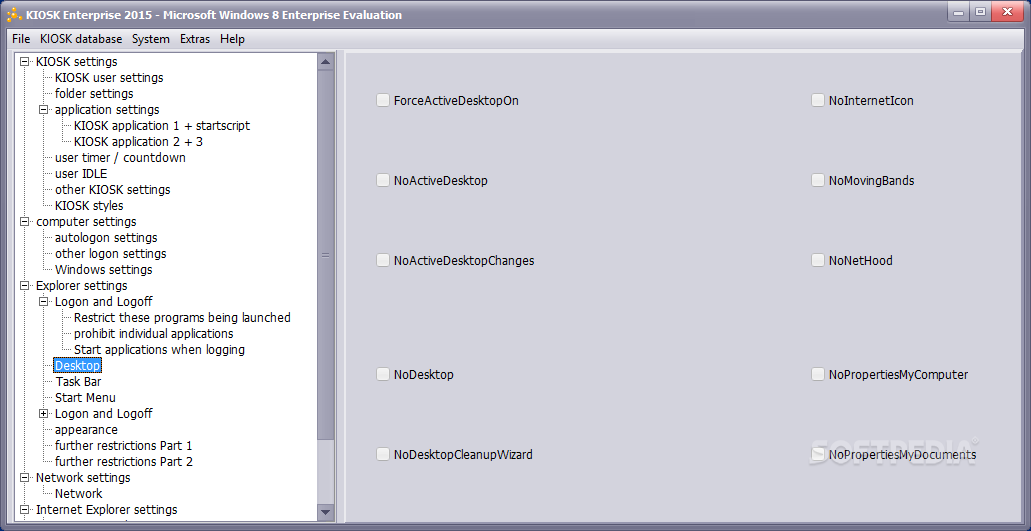Select KIOSK styles tree item
Image resolution: width=1031 pixels, height=531 pixels.
tap(89, 206)
